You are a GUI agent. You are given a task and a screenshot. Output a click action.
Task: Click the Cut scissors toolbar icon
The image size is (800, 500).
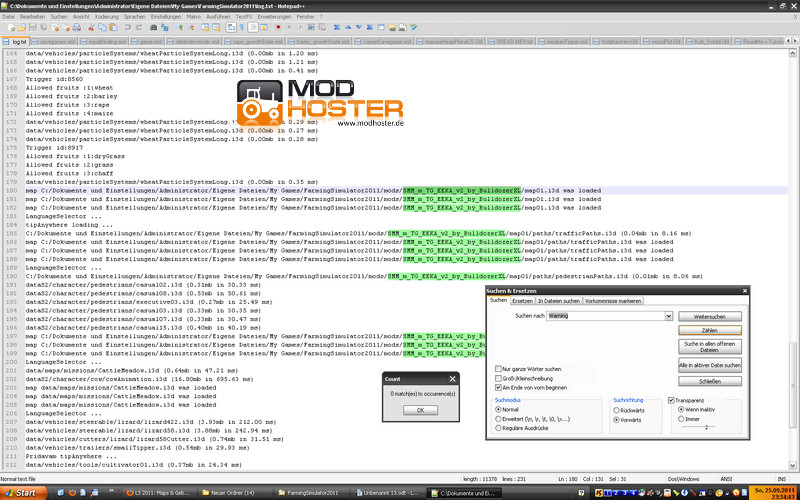(x=91, y=28)
